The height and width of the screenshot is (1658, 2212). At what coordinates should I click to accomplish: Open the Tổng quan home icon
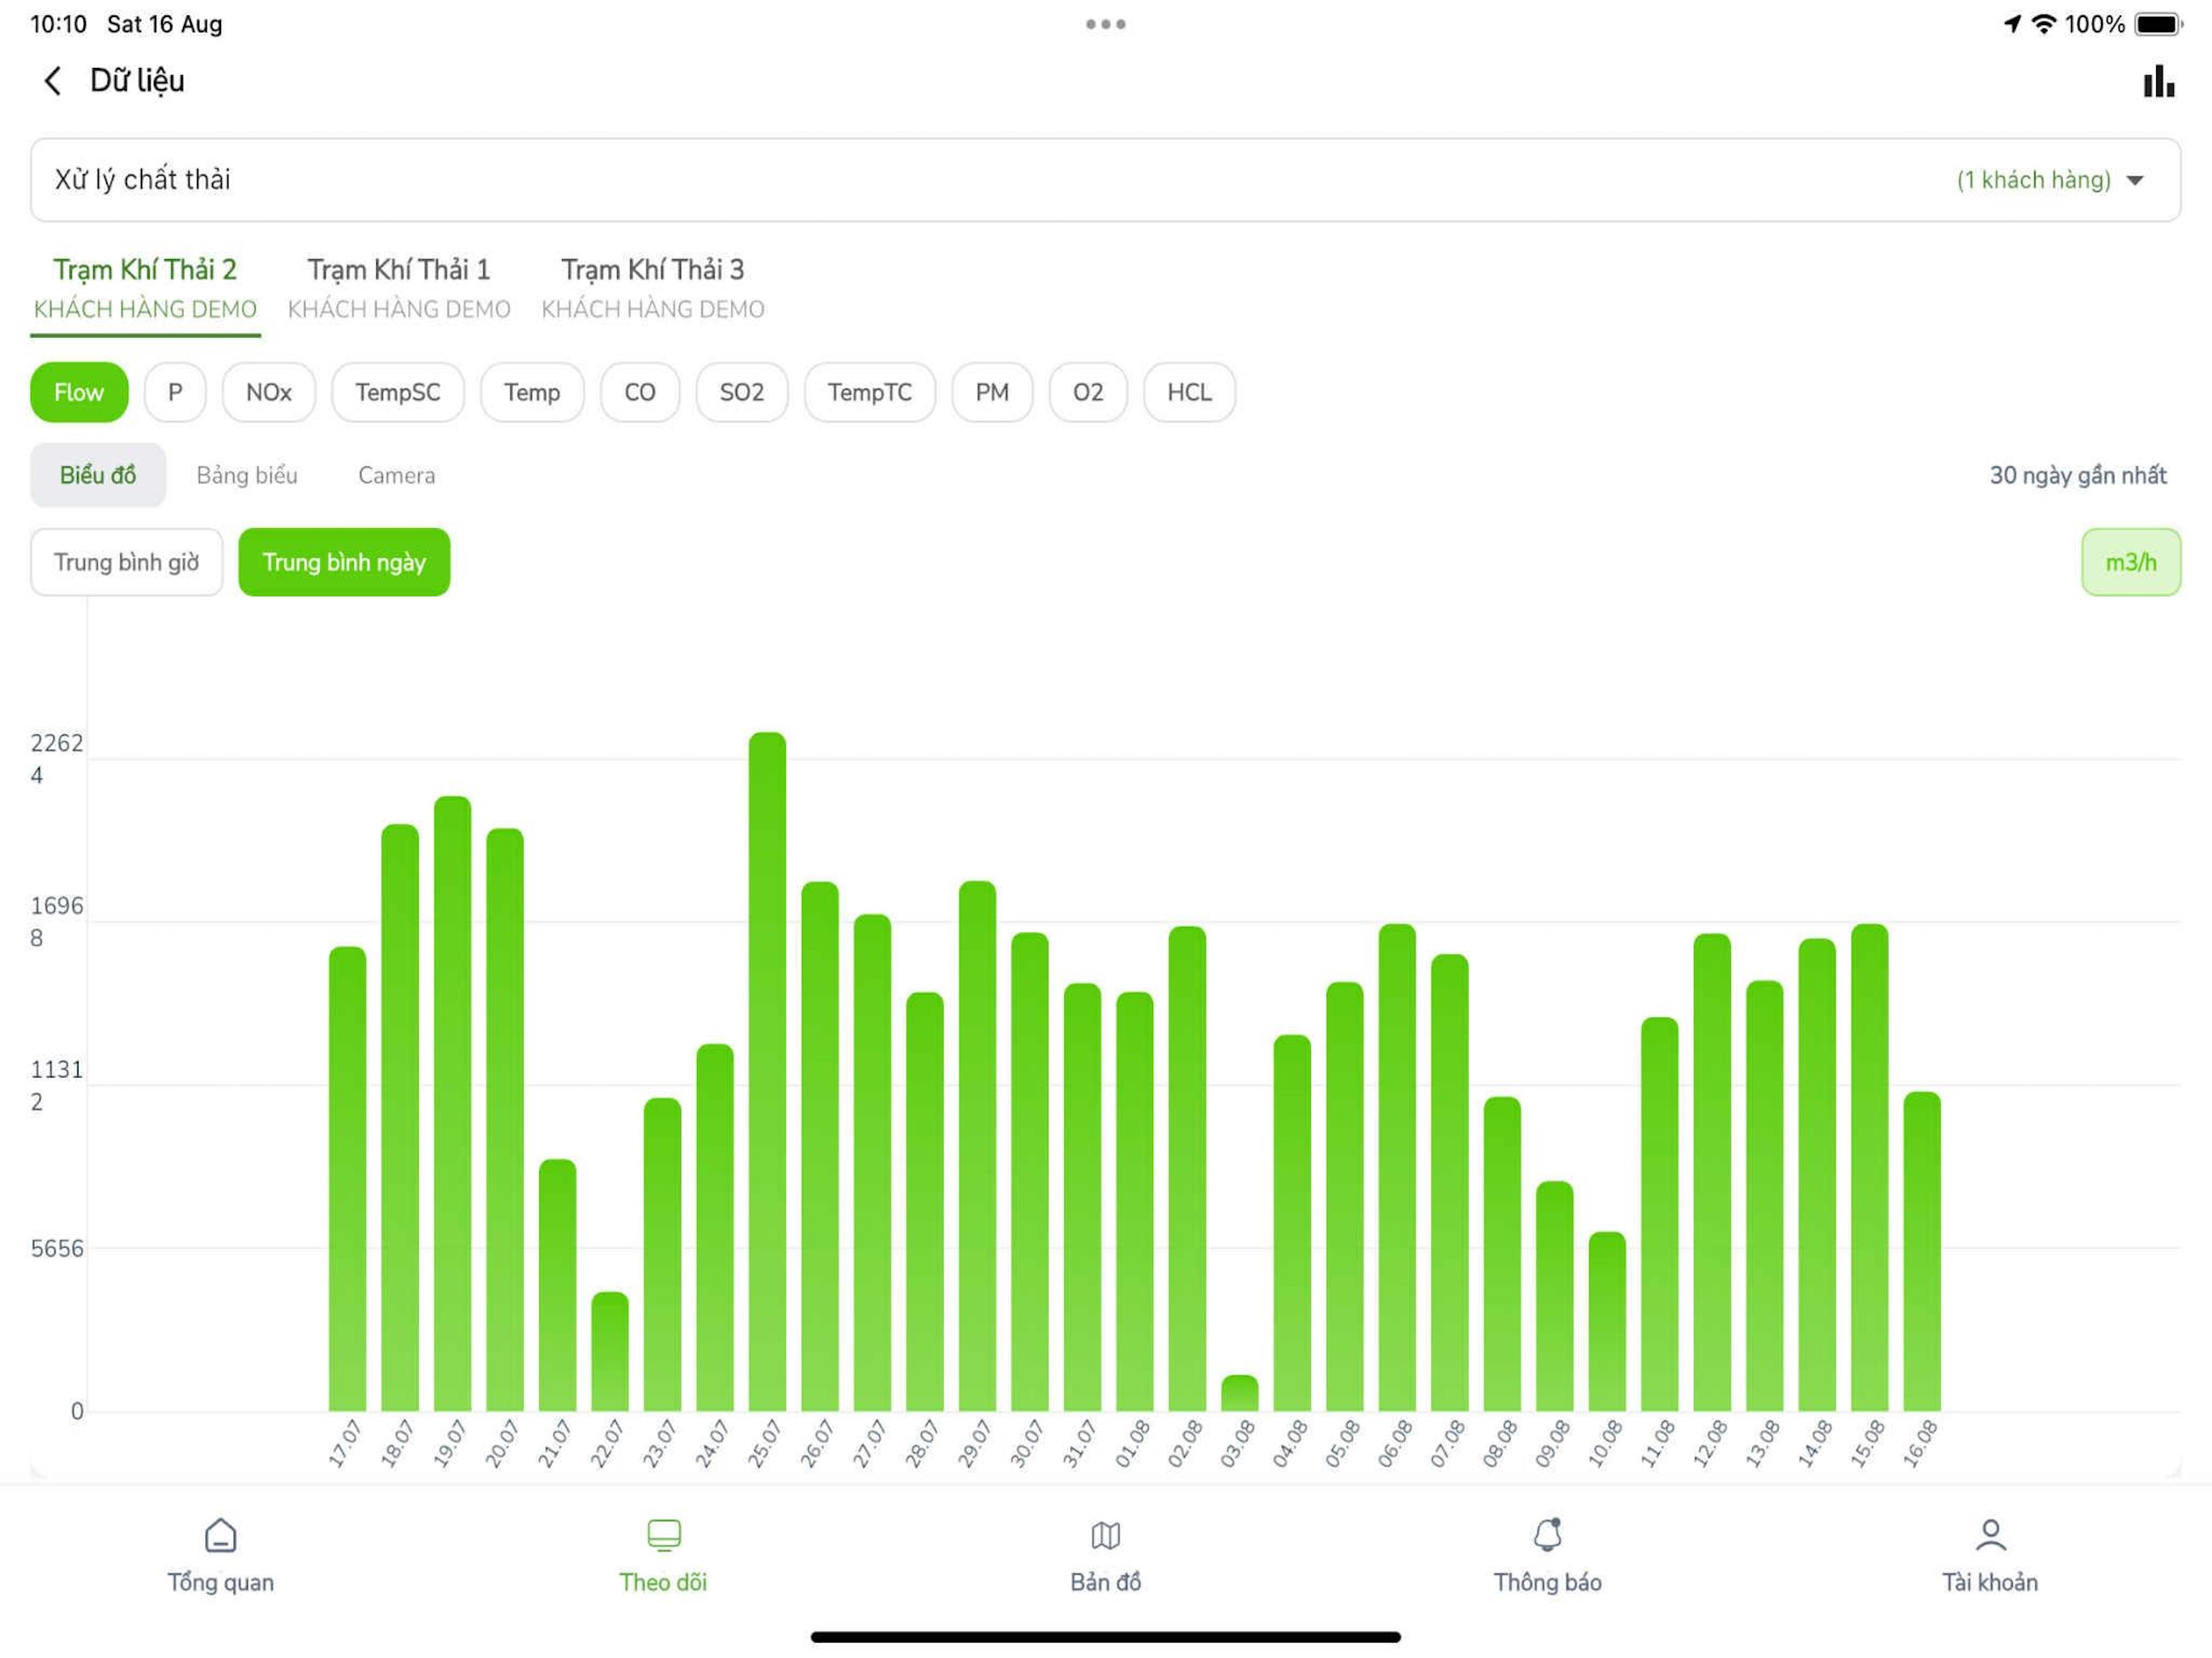click(220, 1534)
